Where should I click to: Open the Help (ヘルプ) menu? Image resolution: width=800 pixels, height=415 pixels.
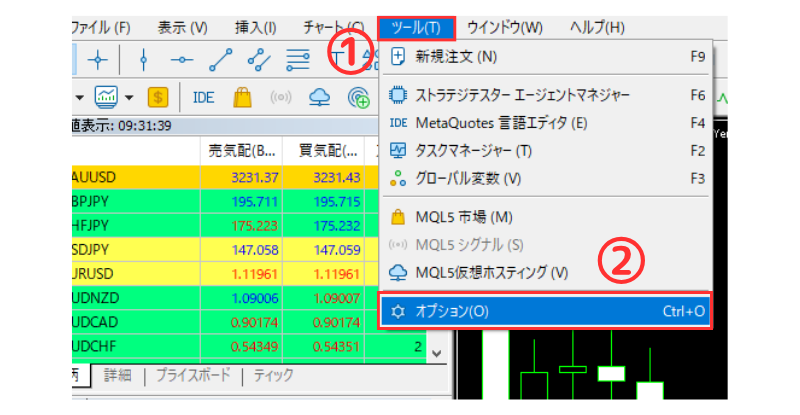click(597, 28)
